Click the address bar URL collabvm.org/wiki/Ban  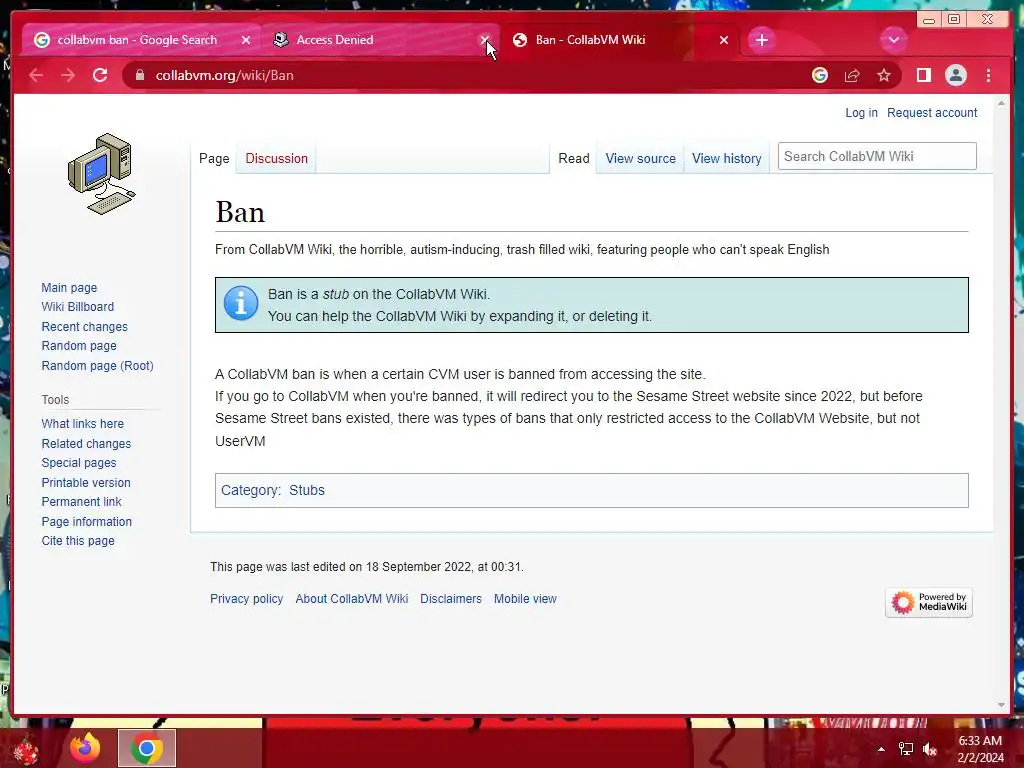224,75
